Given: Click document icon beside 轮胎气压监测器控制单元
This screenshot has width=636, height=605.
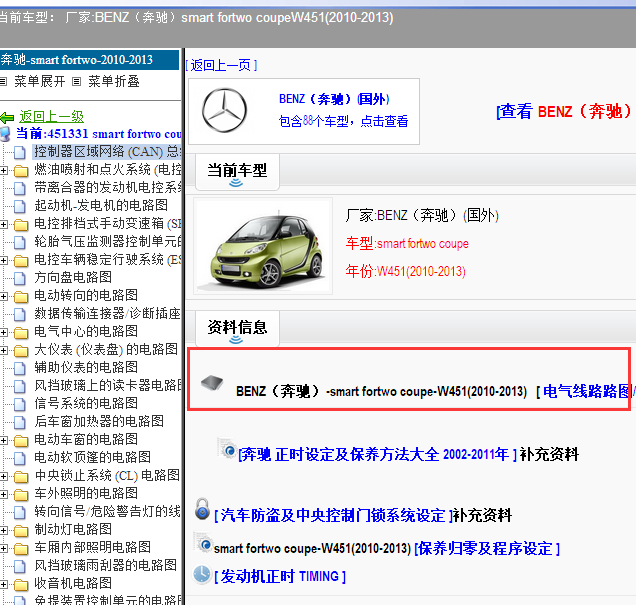Looking at the screenshot, I should (x=19, y=242).
